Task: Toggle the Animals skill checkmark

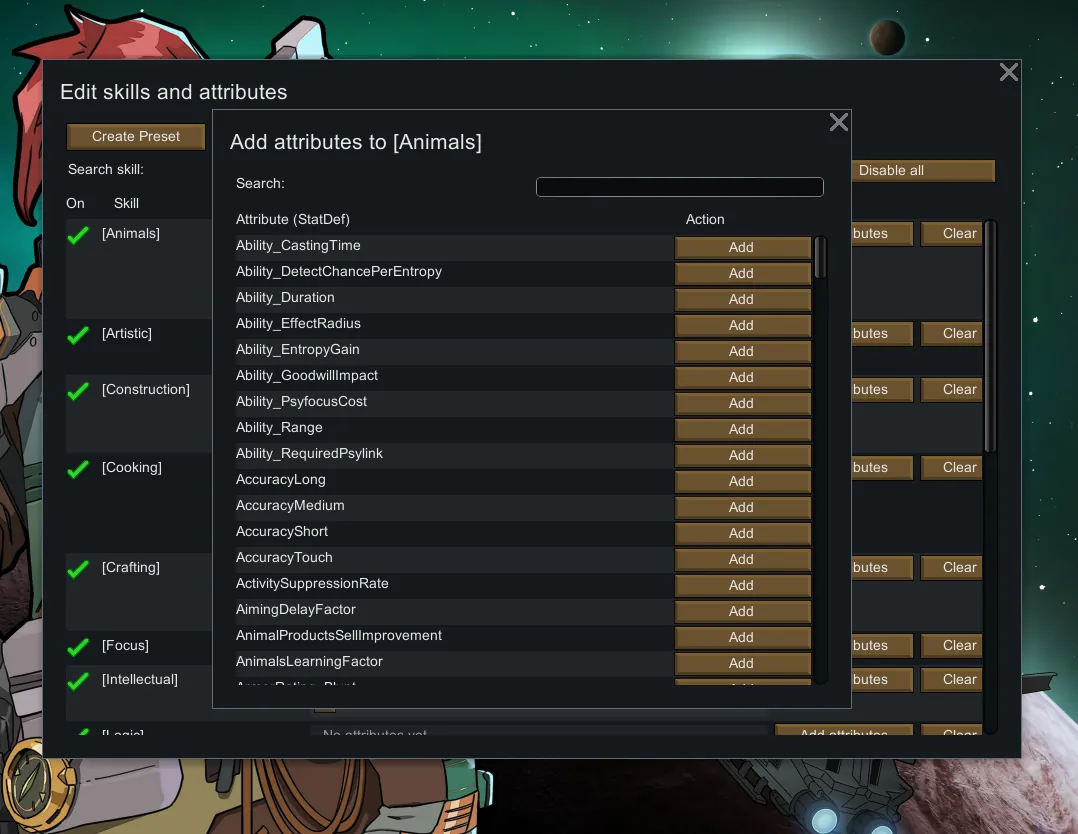Action: (x=78, y=236)
